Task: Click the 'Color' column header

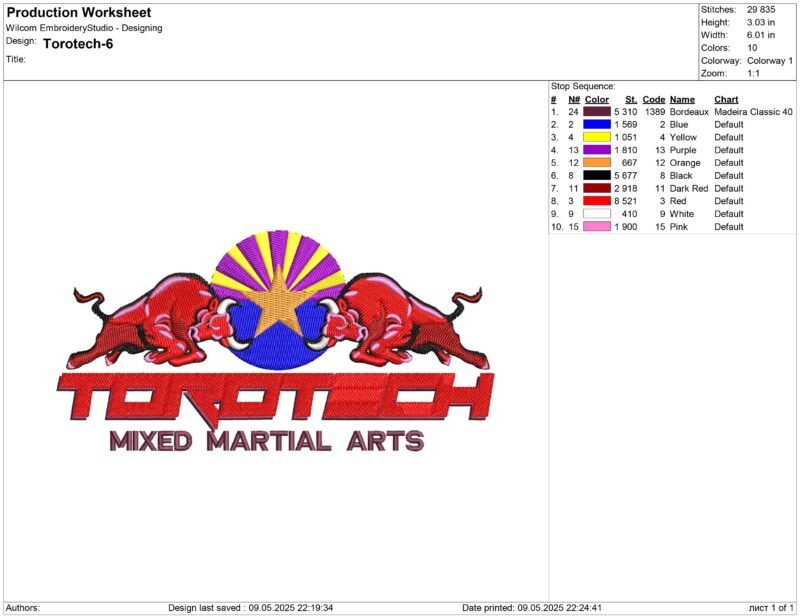Action: tap(596, 100)
